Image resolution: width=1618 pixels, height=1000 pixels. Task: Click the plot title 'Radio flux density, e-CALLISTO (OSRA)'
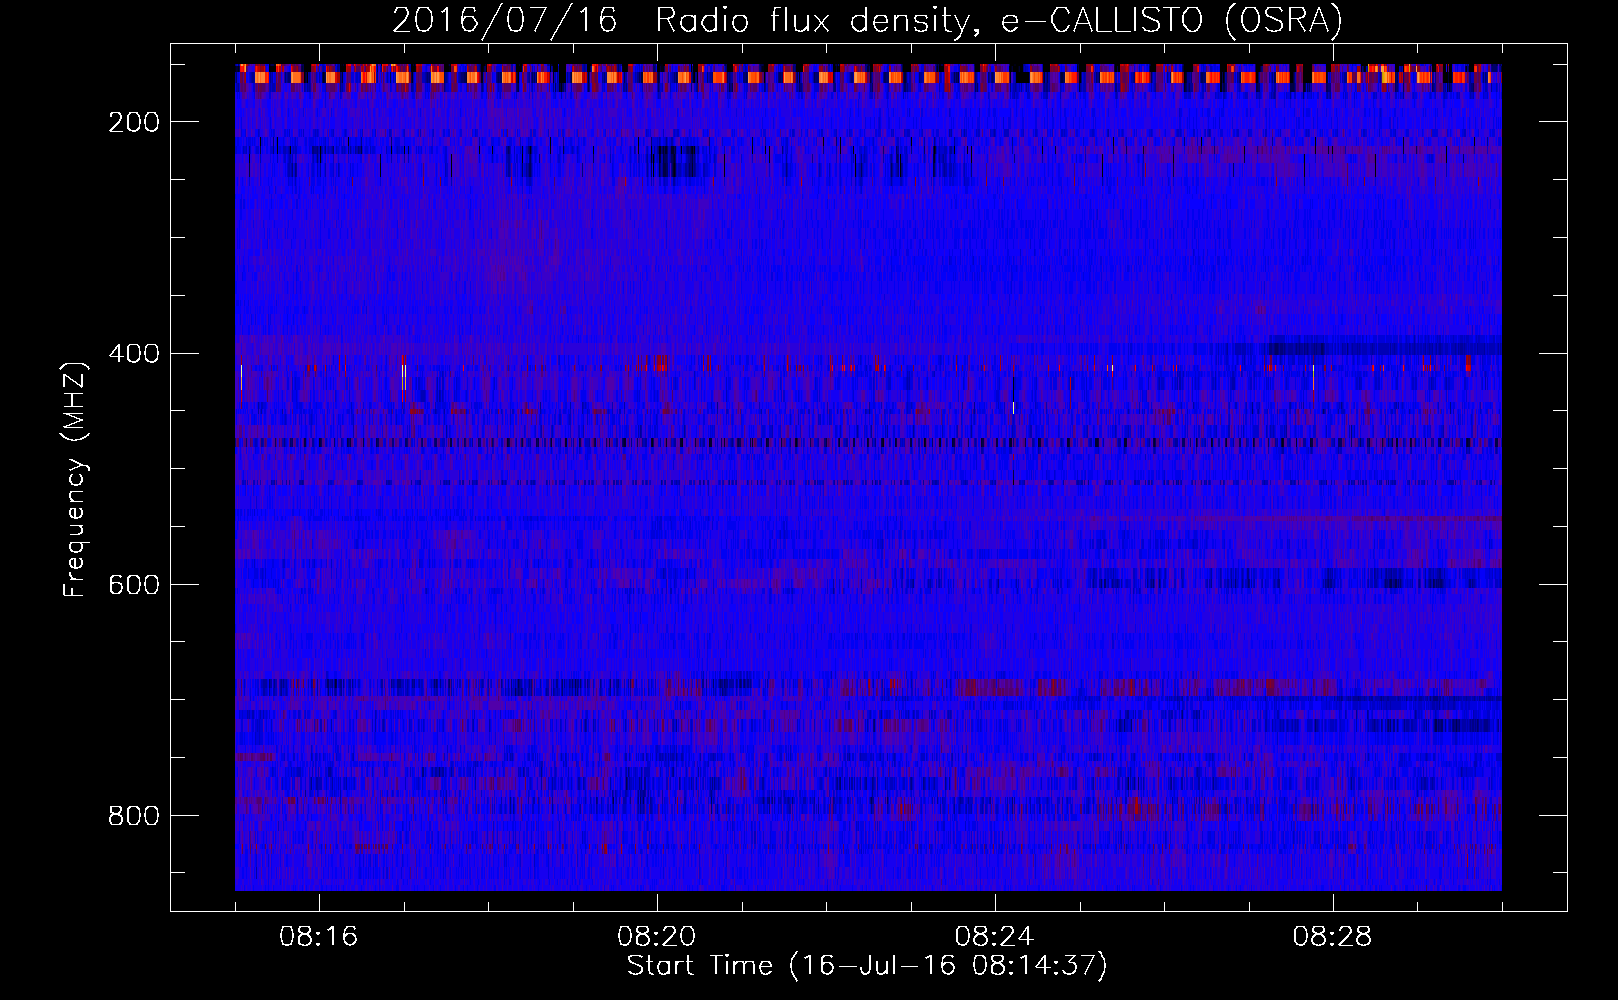(x=999, y=21)
